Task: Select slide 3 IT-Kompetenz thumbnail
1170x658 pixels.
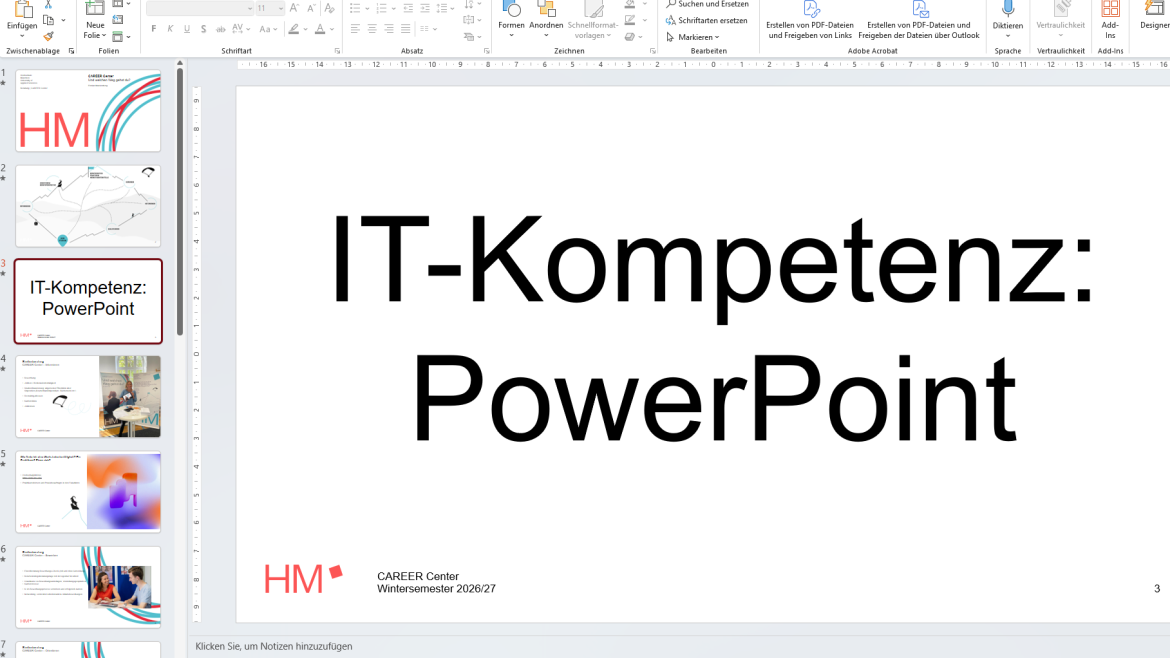Action: pyautogui.click(x=88, y=301)
